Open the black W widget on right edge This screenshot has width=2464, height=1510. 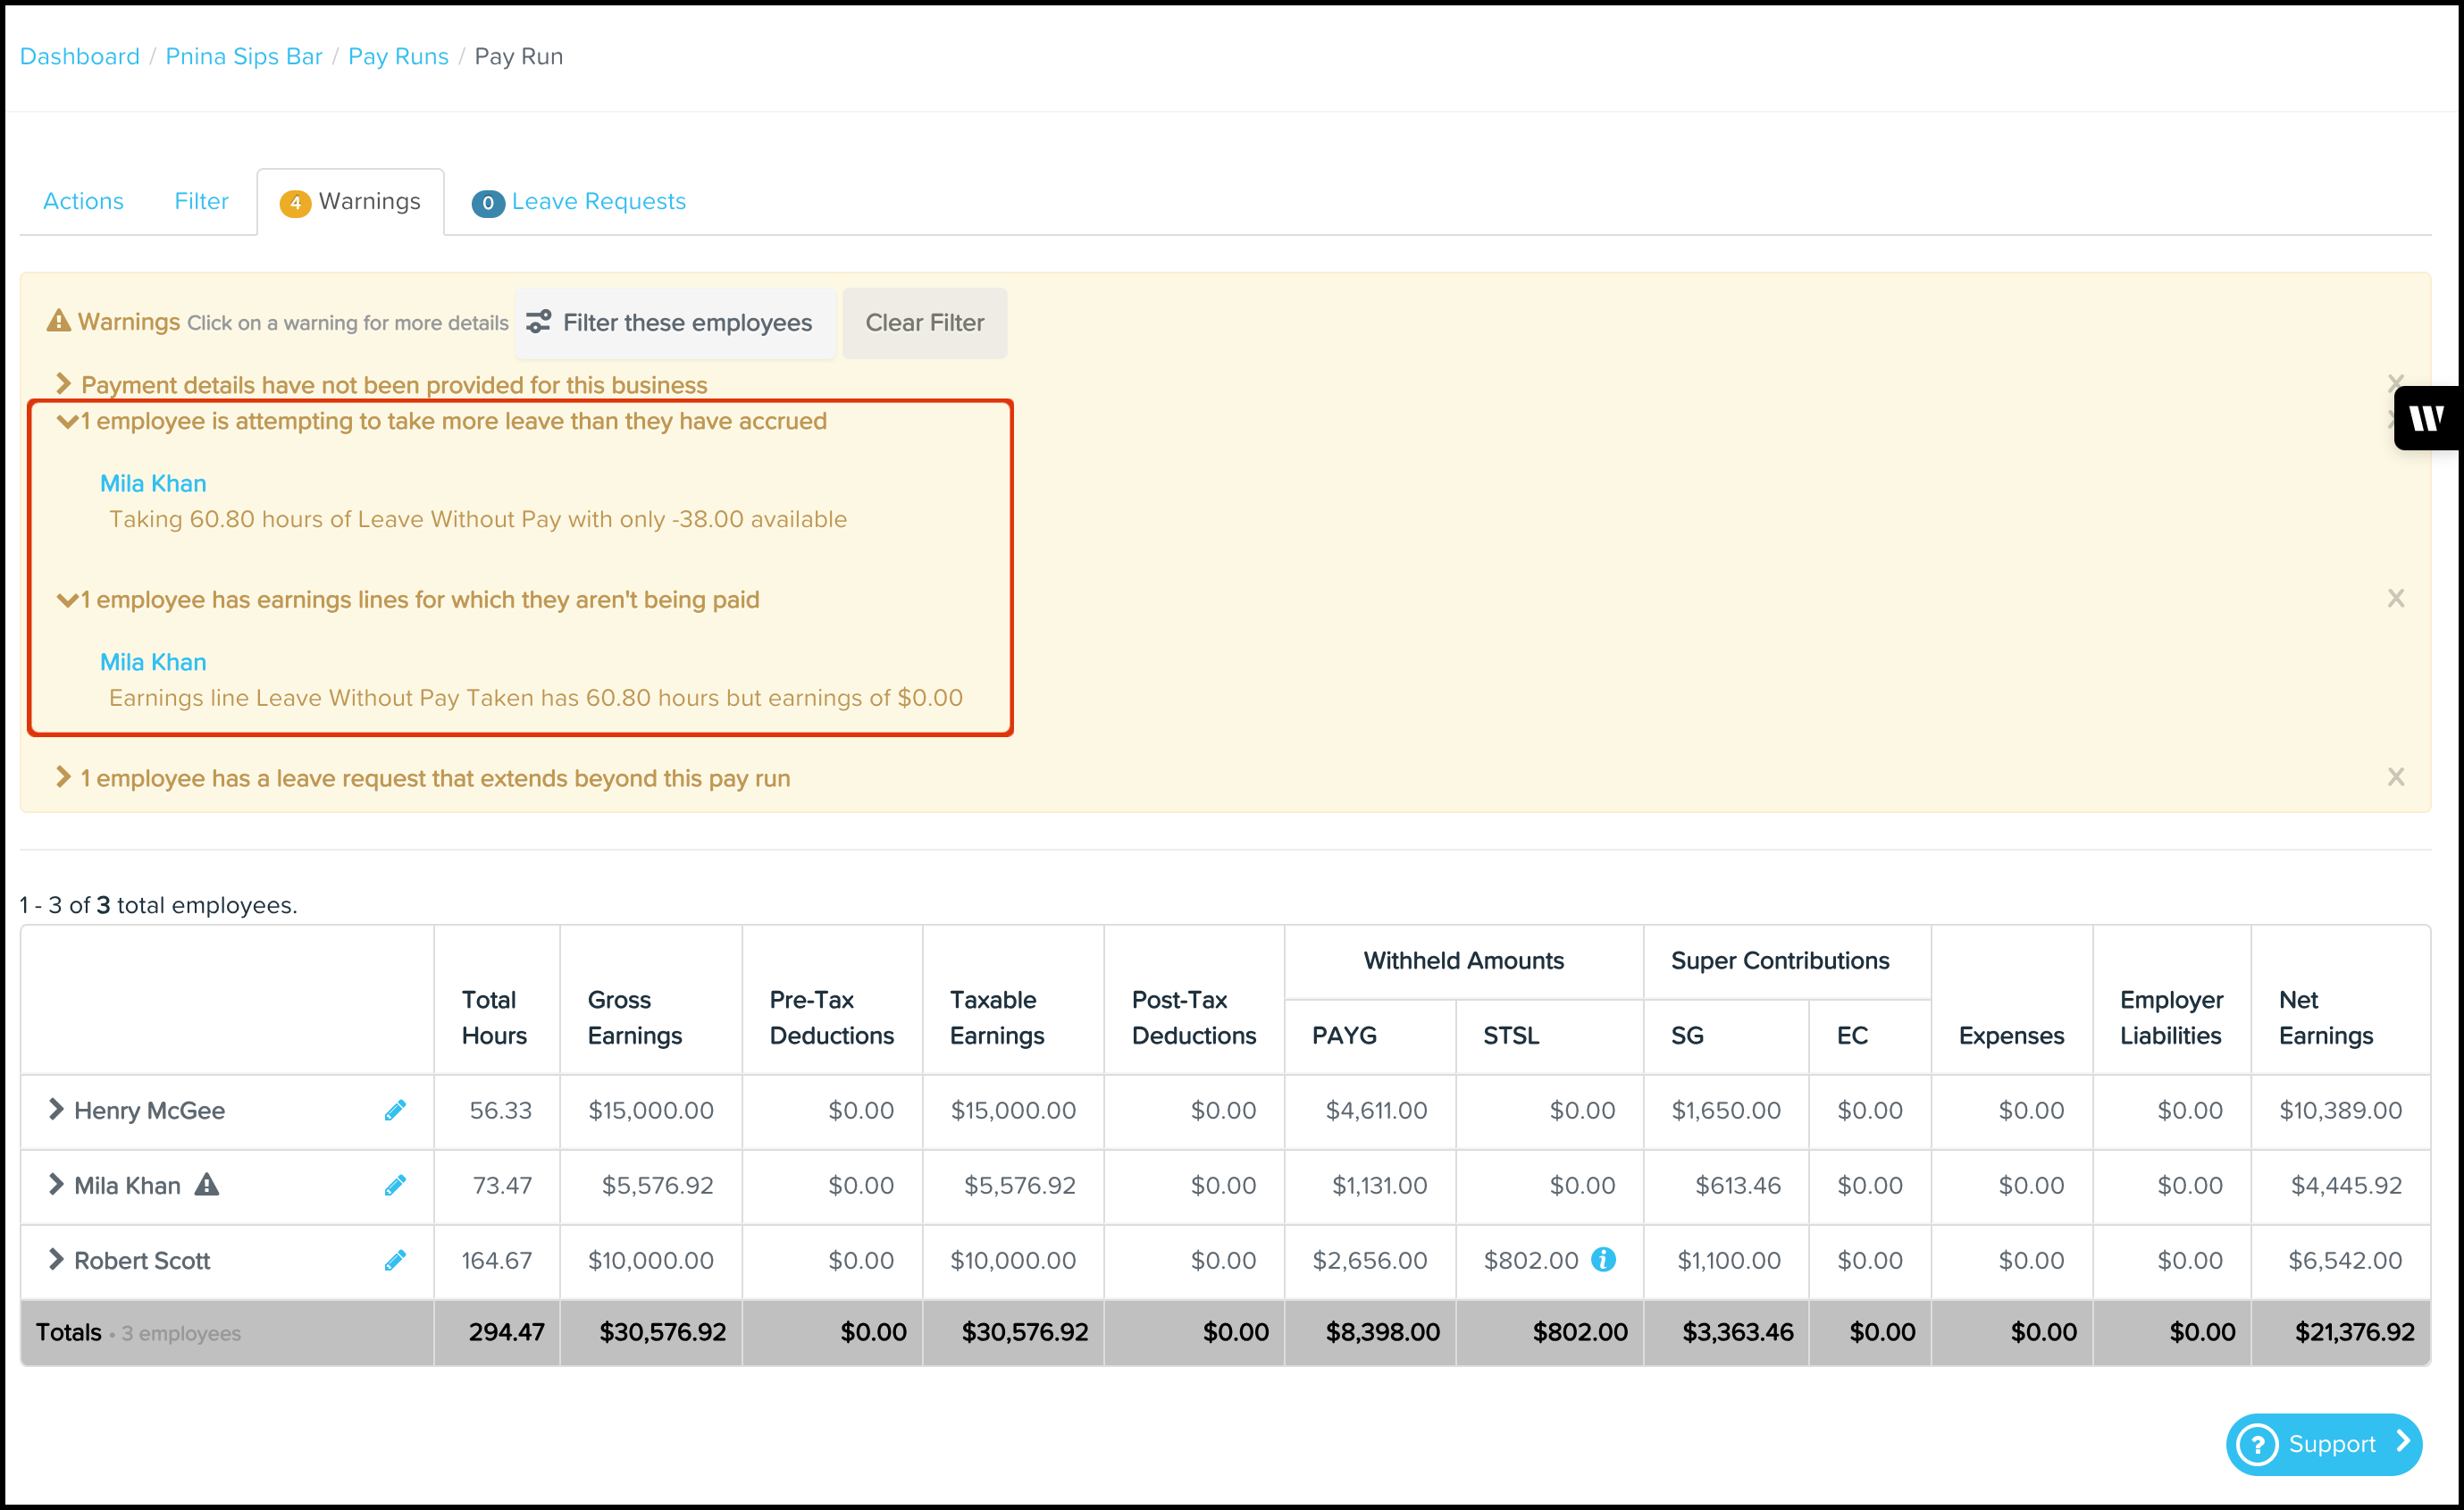click(2427, 418)
